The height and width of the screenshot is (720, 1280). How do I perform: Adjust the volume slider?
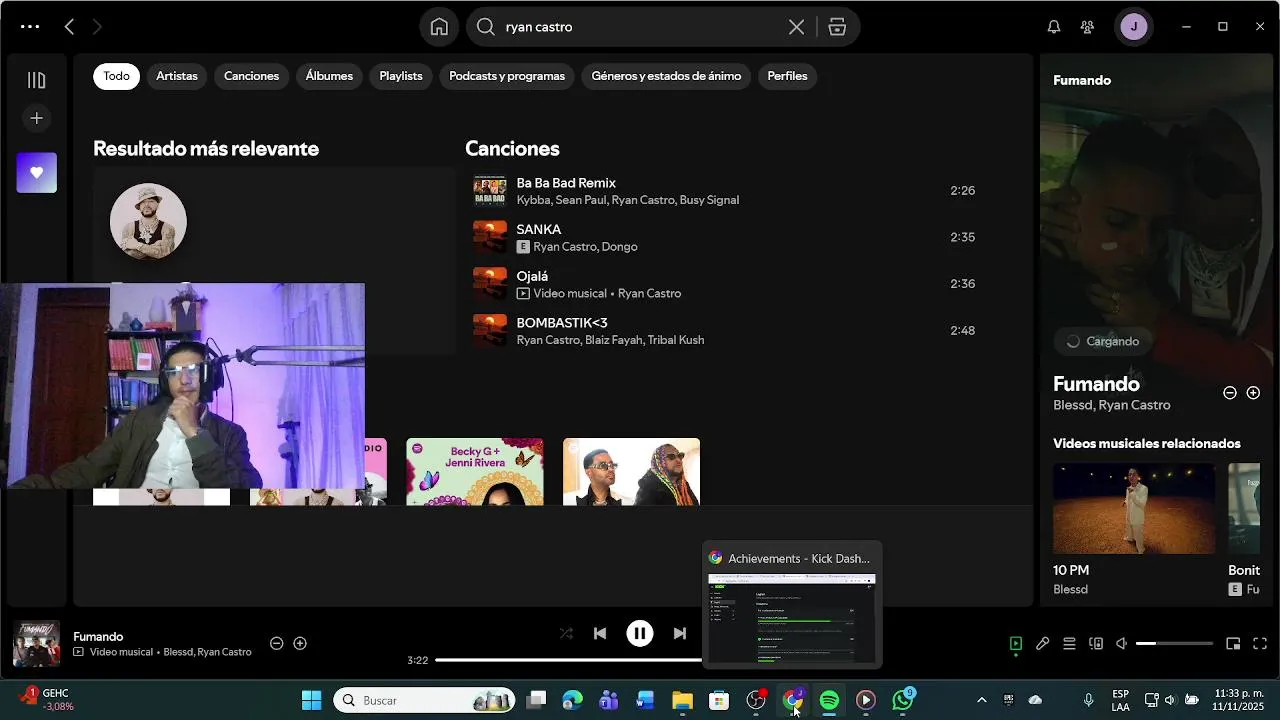tap(1174, 644)
